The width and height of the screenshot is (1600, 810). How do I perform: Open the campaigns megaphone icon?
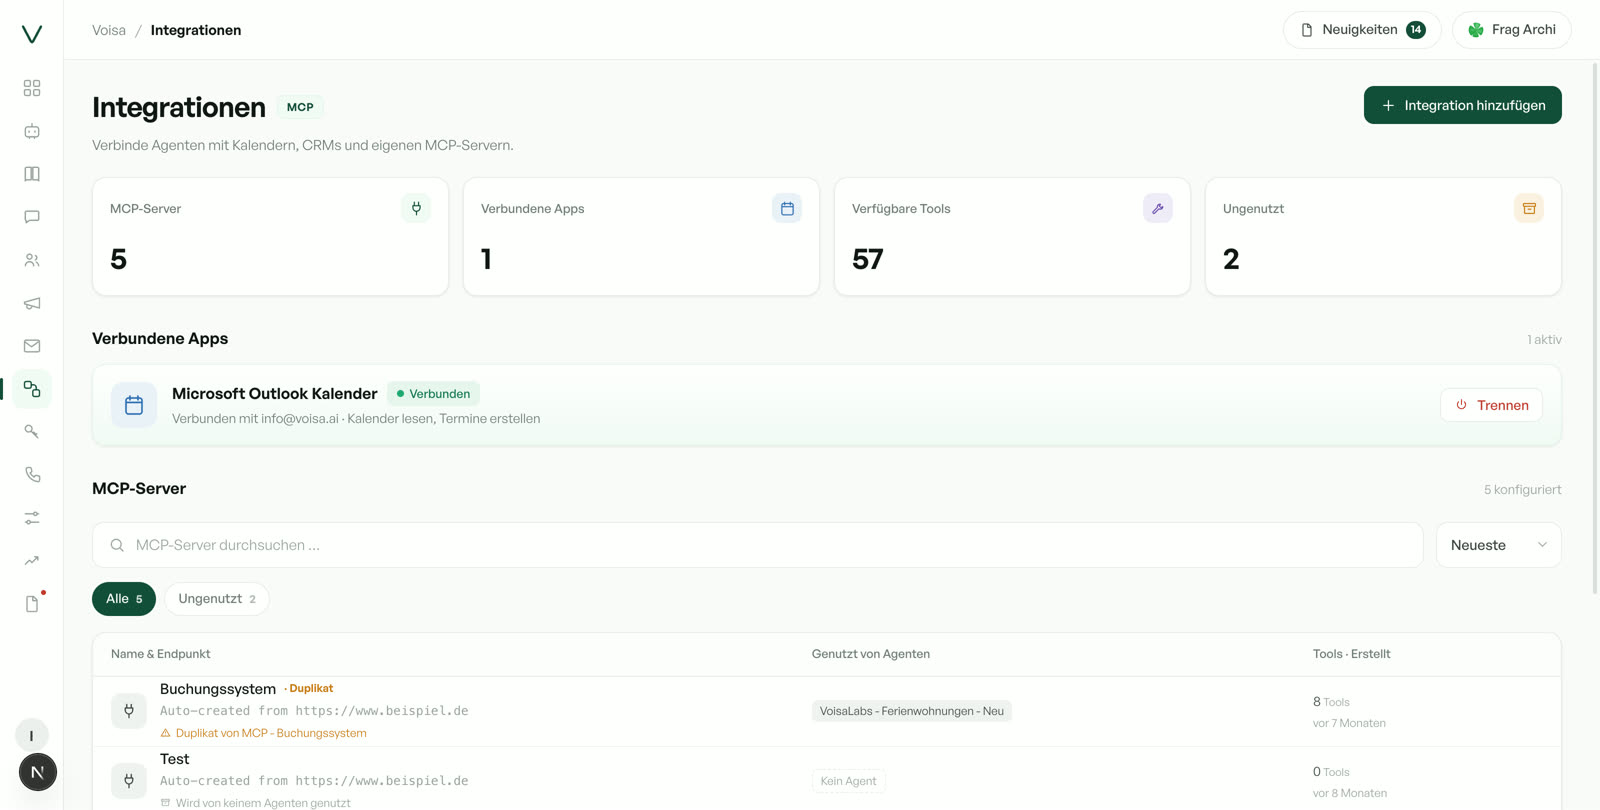click(32, 303)
